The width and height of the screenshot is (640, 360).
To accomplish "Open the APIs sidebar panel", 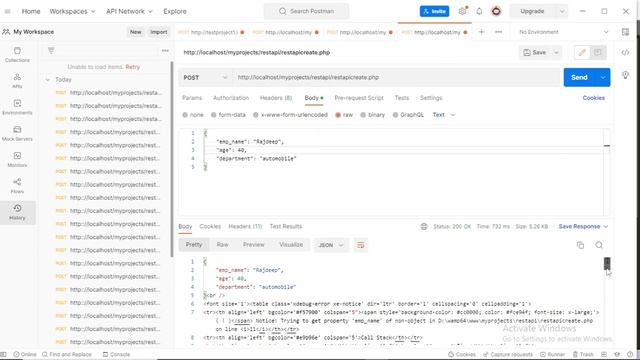I will (x=17, y=81).
